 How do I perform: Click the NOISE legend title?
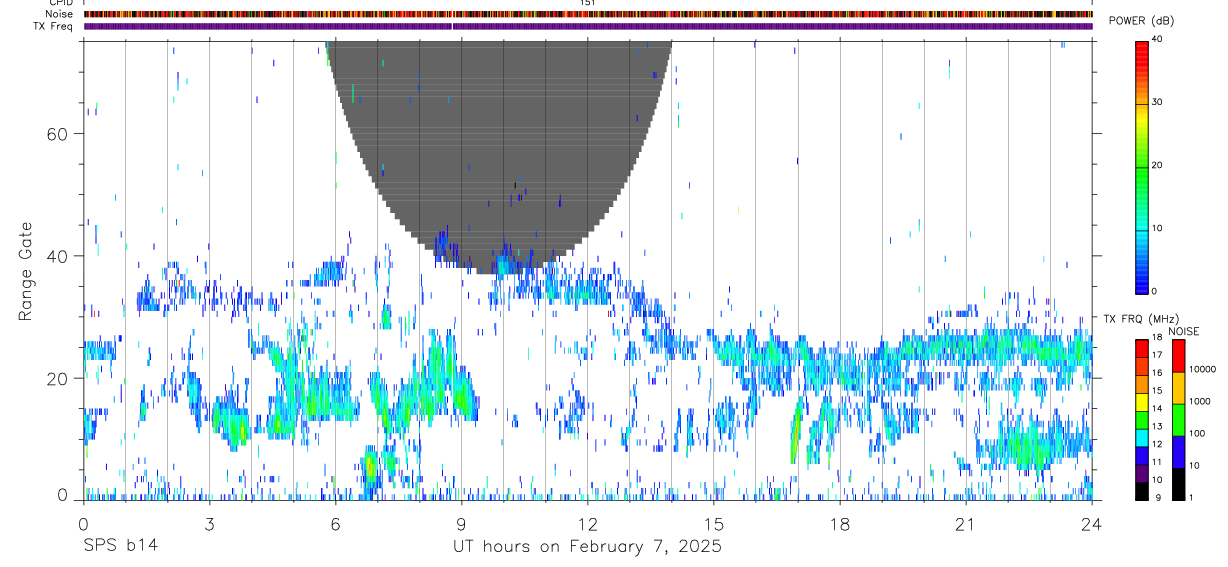pos(1183,331)
